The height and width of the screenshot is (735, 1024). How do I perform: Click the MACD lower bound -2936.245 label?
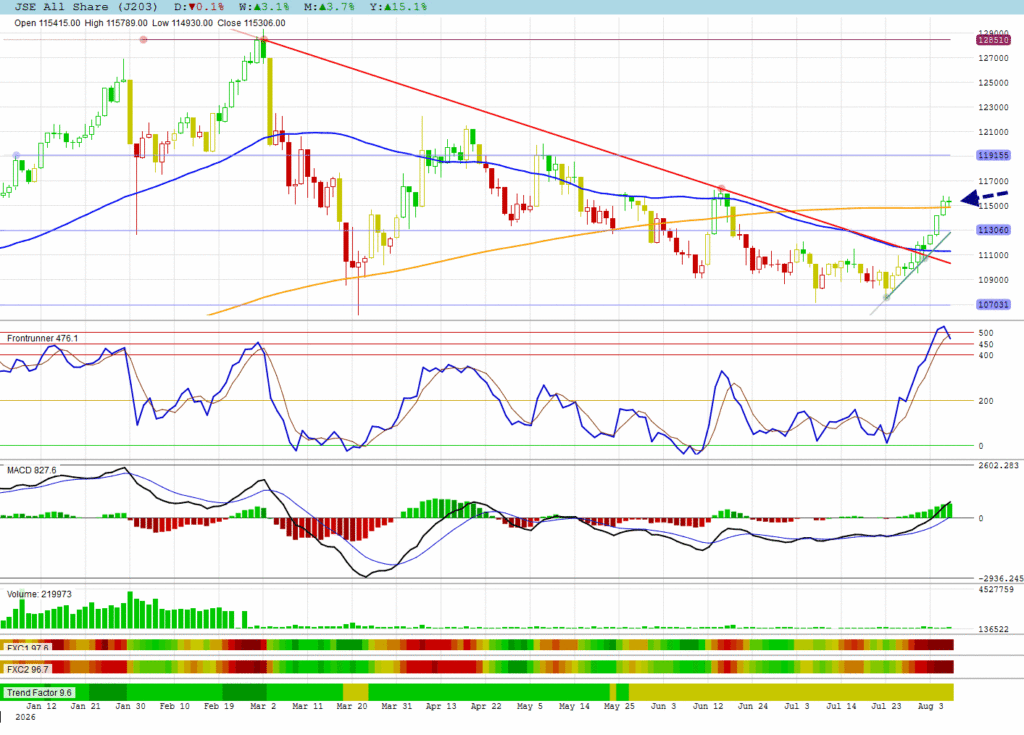[x=1000, y=579]
